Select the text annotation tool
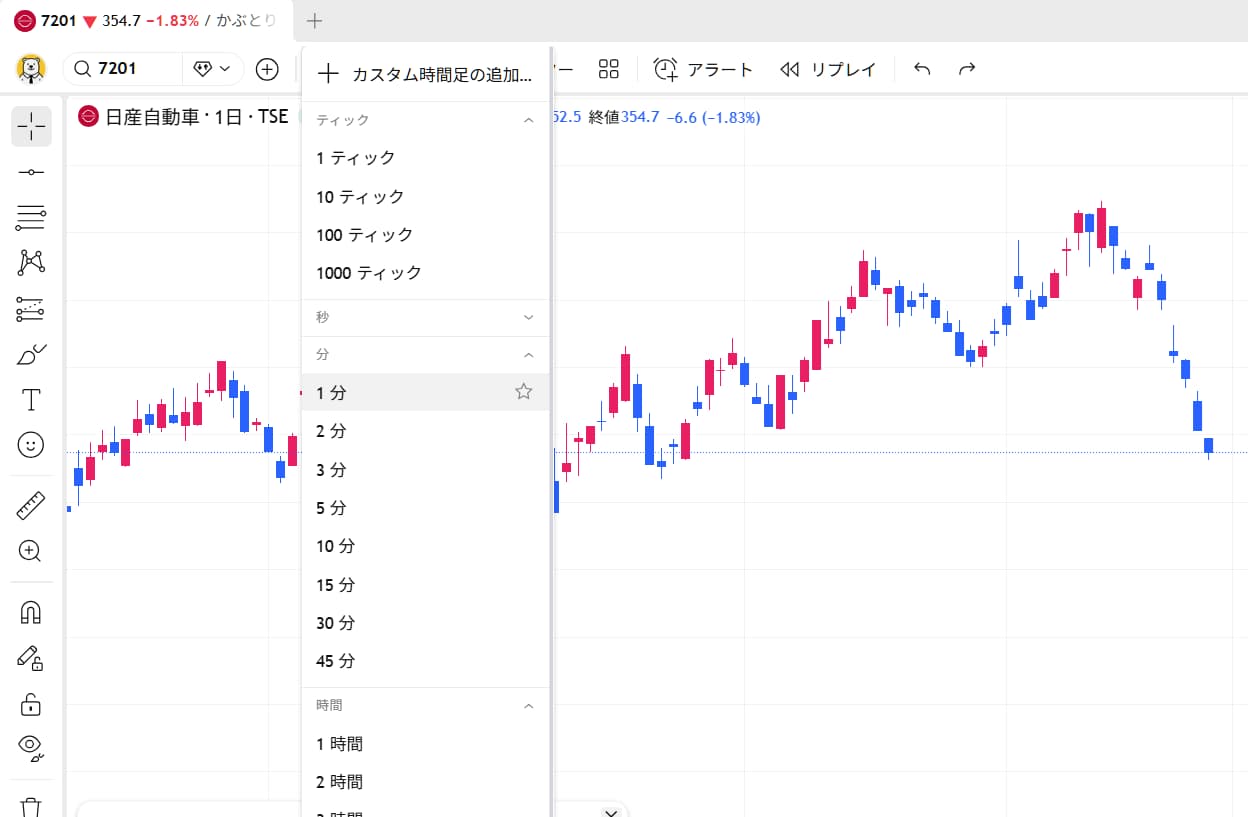Viewport: 1248px width, 817px height. (x=30, y=398)
